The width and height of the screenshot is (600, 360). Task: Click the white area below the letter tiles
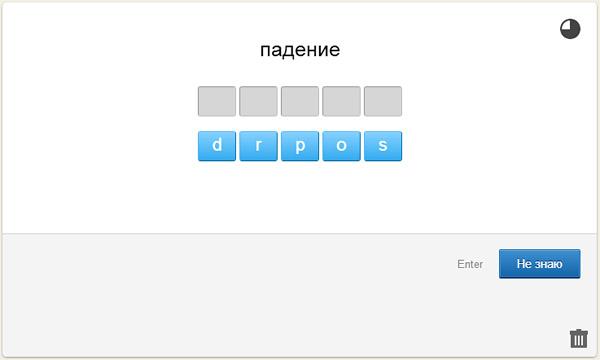pos(300,197)
